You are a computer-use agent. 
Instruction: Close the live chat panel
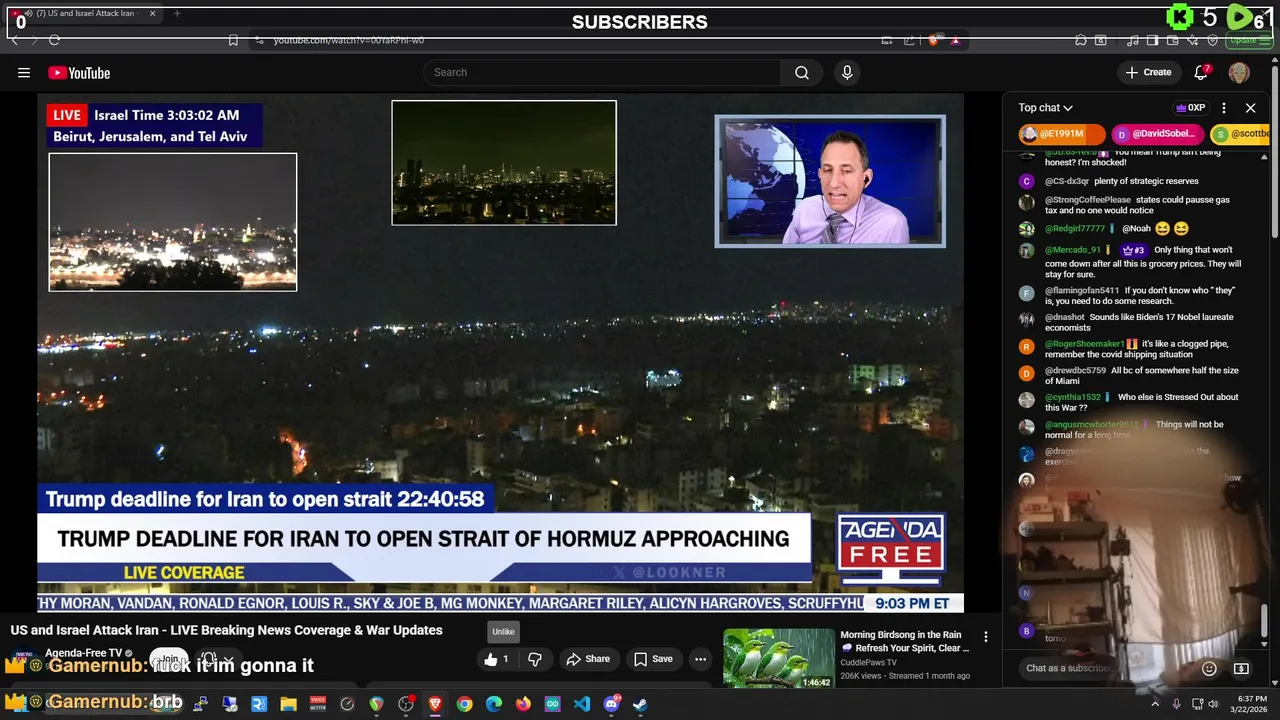pyautogui.click(x=1250, y=108)
